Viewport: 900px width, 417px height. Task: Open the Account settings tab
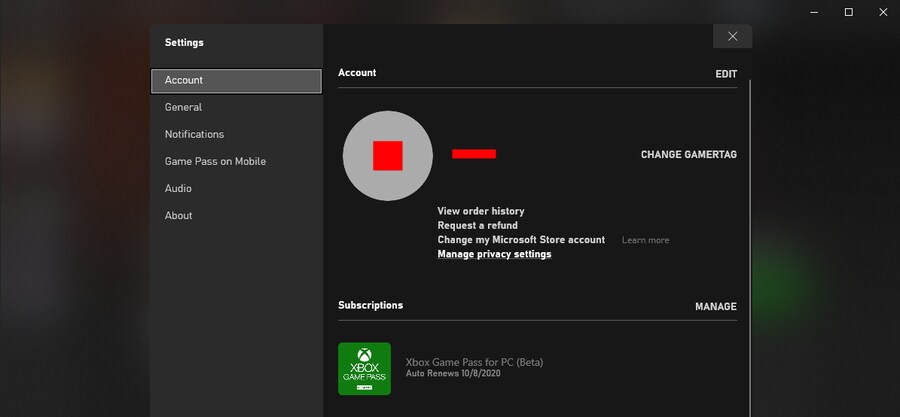(x=236, y=81)
